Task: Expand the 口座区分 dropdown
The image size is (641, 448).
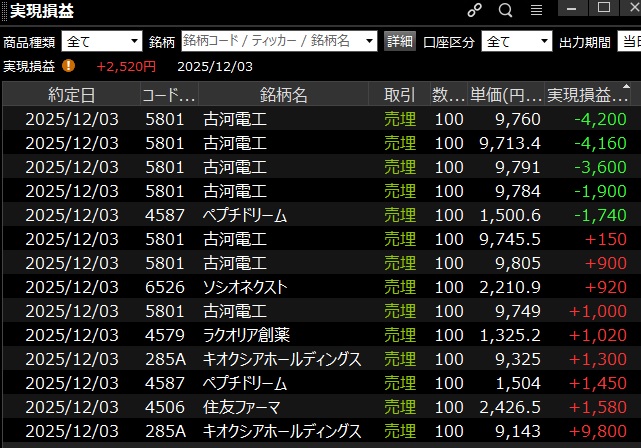Action: click(516, 41)
